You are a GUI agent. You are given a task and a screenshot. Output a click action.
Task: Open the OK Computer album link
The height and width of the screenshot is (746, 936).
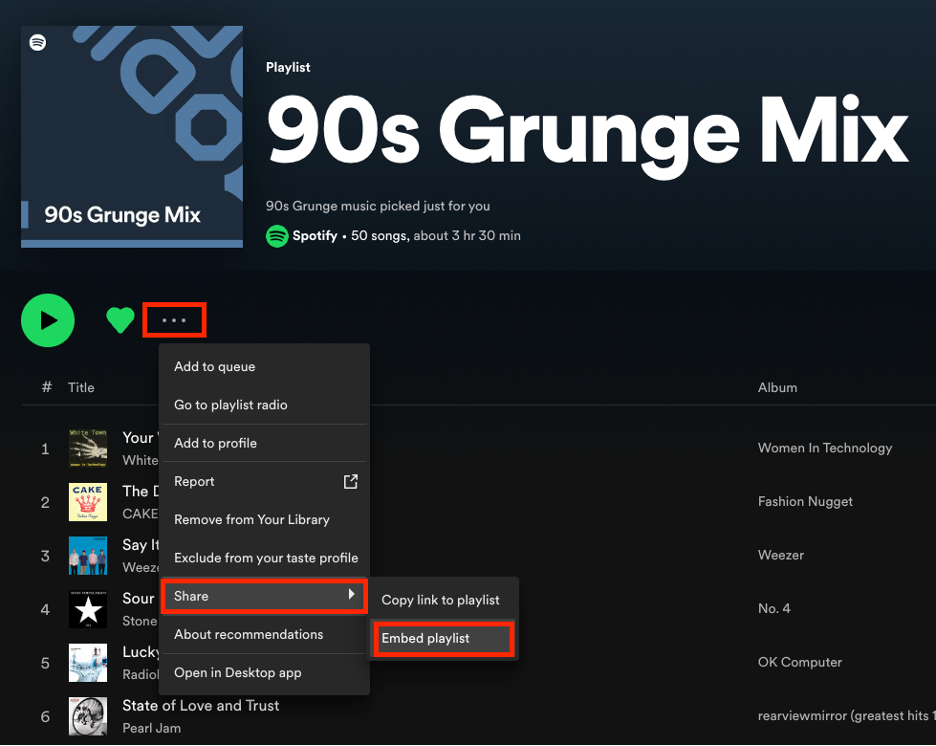click(799, 662)
